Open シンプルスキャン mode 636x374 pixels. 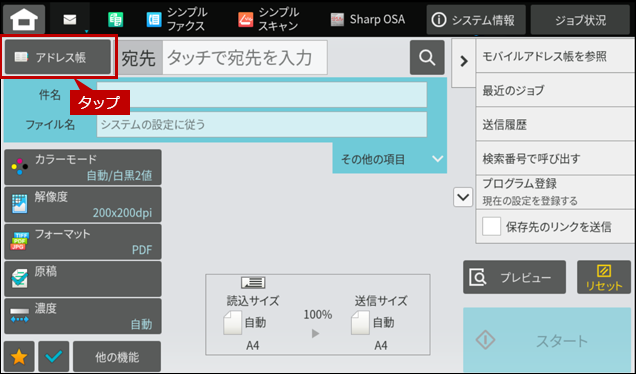(x=269, y=19)
